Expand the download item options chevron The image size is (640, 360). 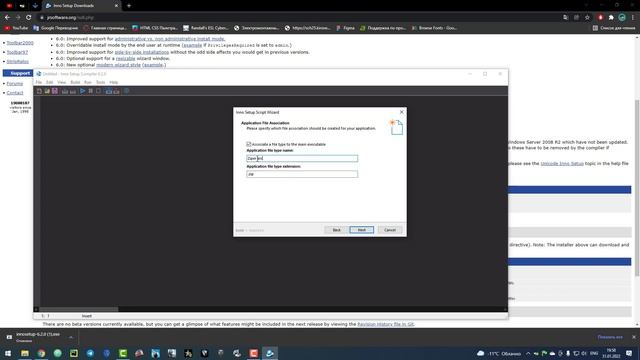coord(71,337)
